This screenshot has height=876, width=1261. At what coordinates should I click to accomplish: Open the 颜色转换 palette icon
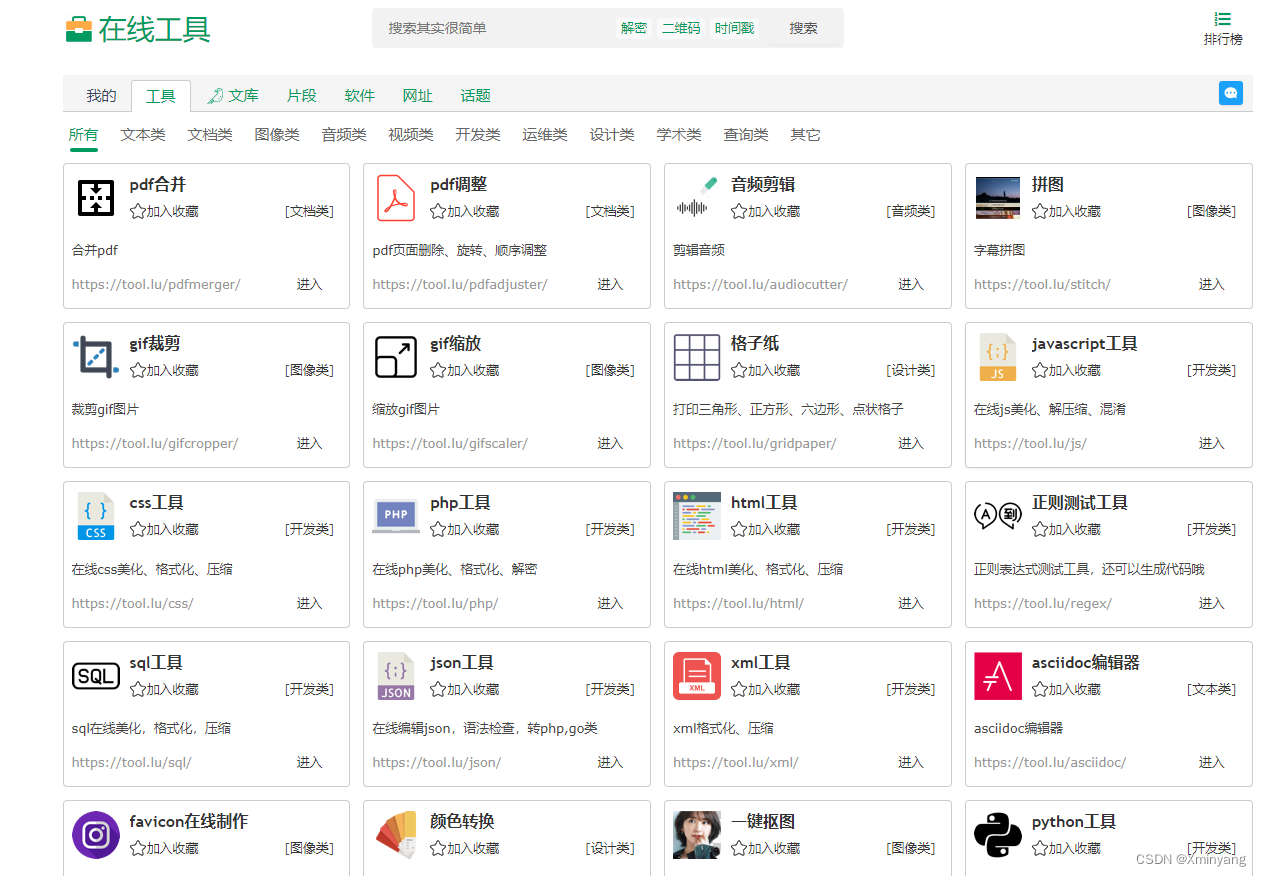coord(396,834)
